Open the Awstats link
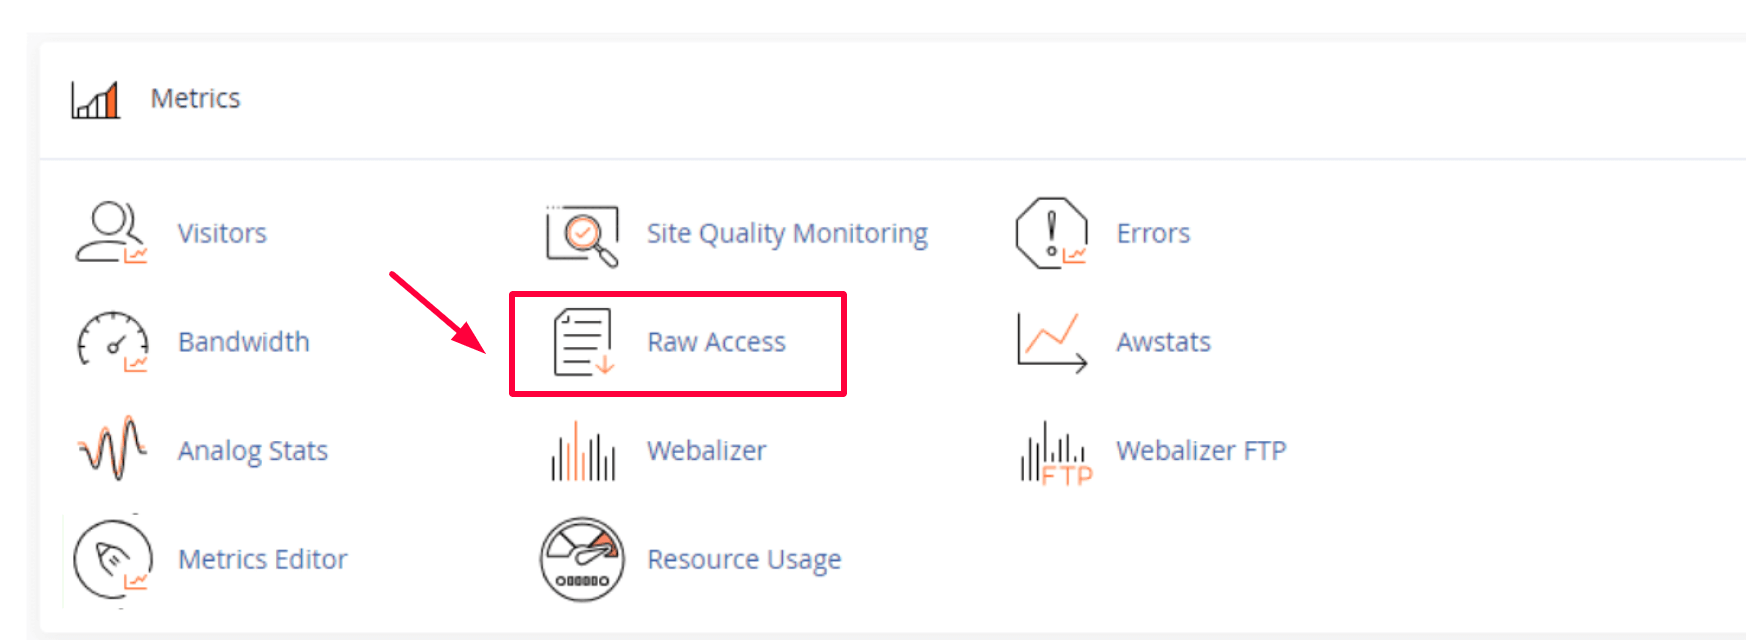The height and width of the screenshot is (640, 1746). [1163, 342]
